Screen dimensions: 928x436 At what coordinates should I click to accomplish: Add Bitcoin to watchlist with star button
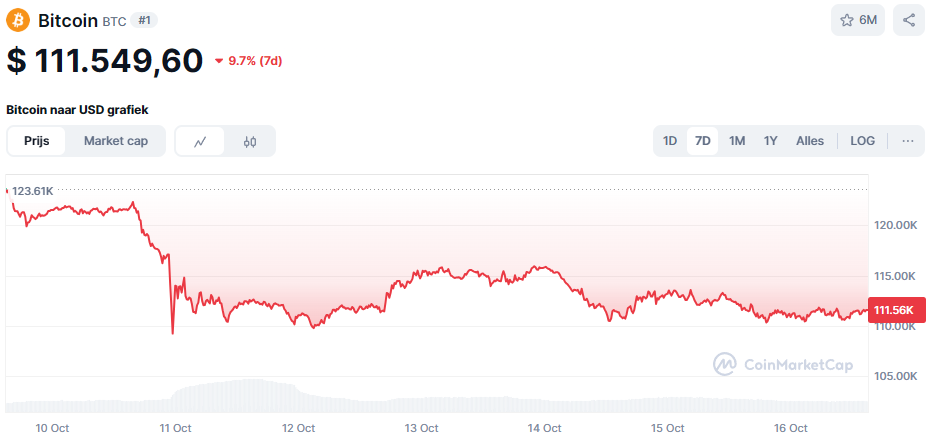[x=858, y=20]
